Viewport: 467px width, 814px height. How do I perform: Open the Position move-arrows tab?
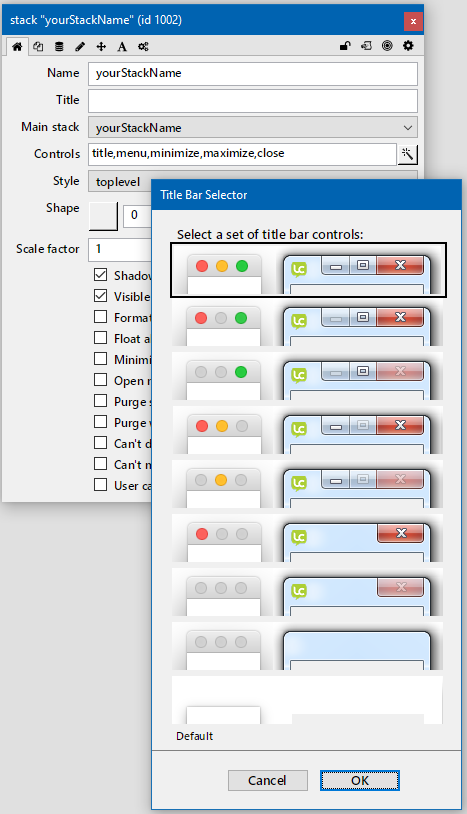(101, 47)
